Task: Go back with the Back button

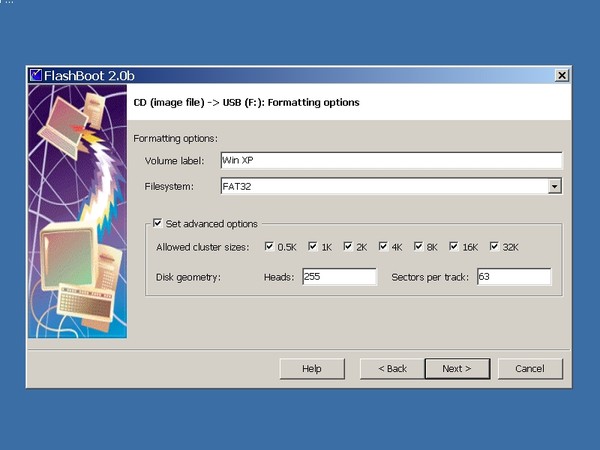Action: tap(392, 368)
